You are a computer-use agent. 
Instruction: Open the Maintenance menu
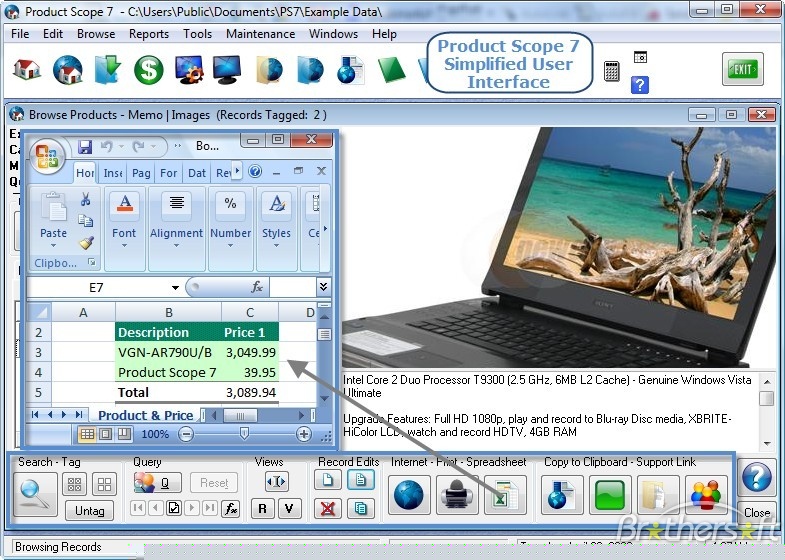pos(260,34)
